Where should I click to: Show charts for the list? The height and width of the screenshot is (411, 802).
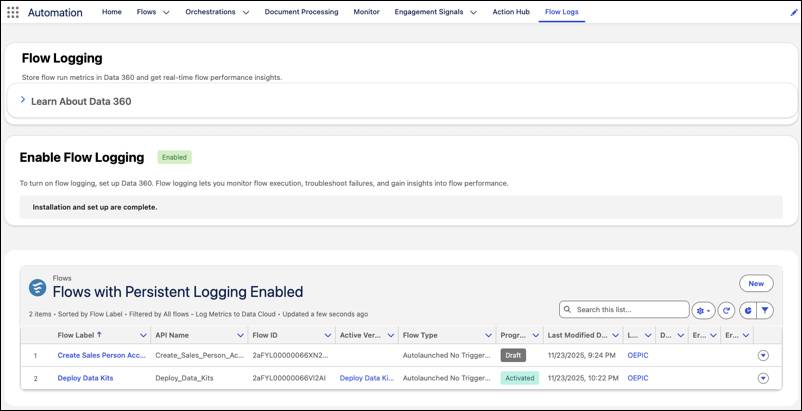click(x=748, y=310)
